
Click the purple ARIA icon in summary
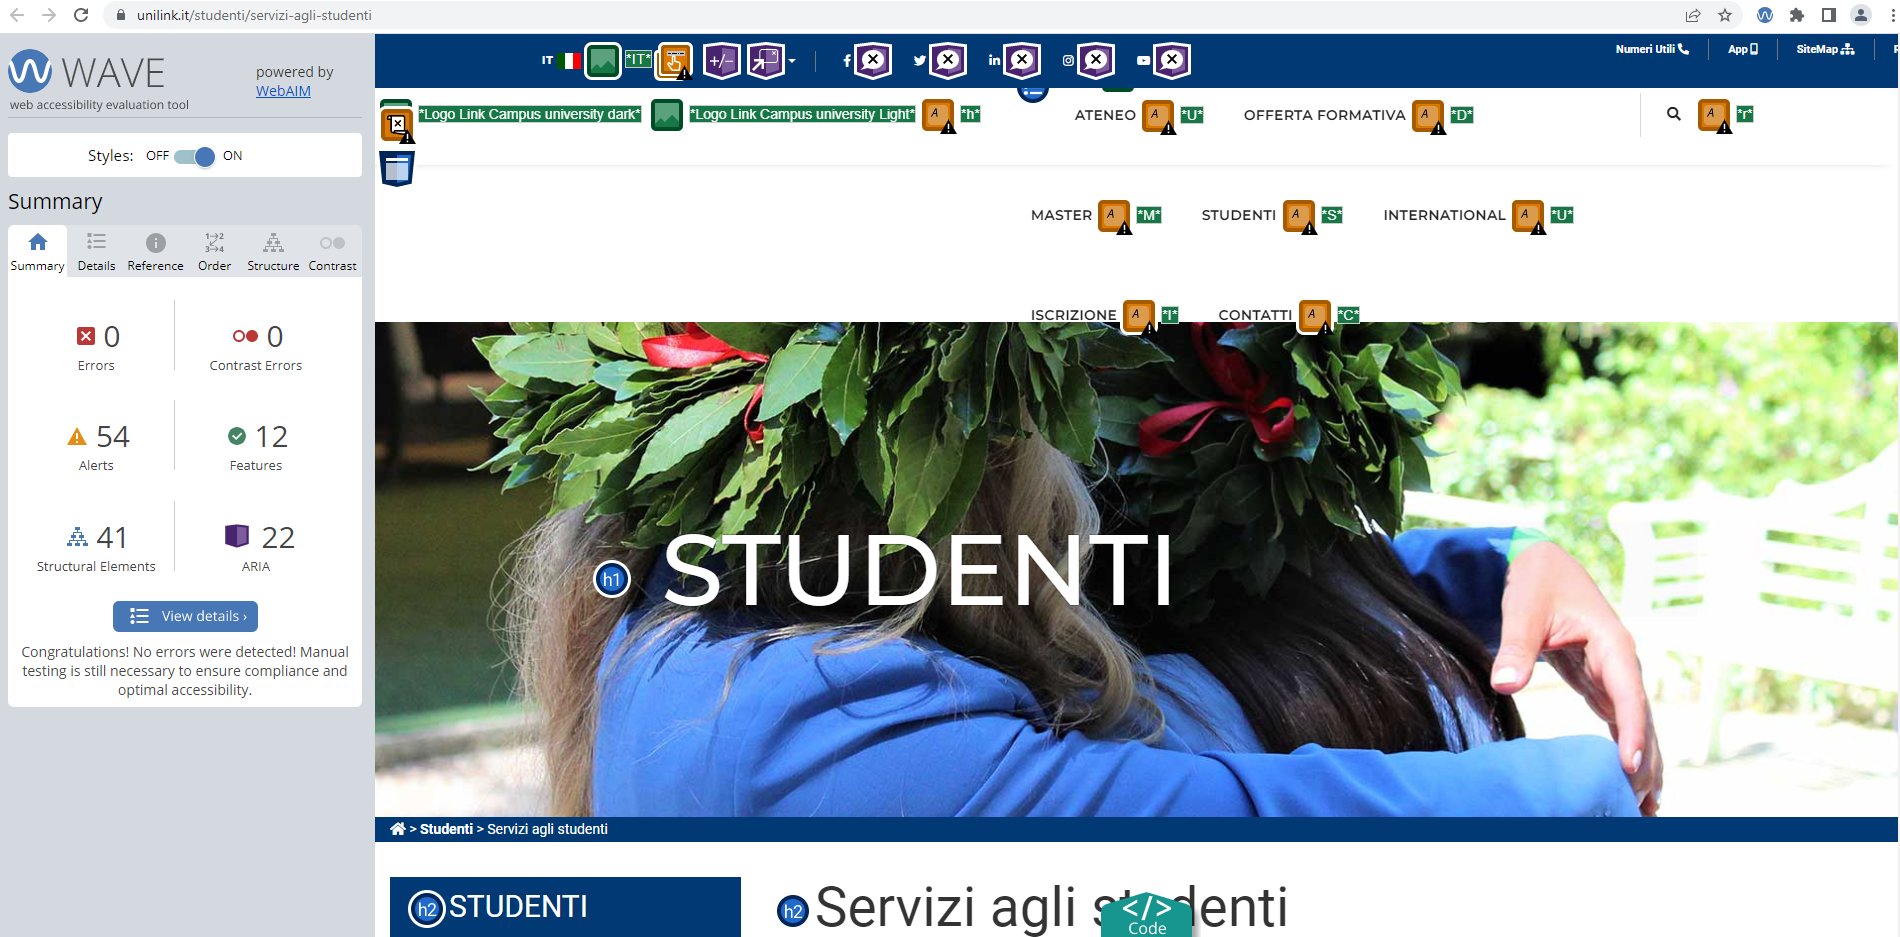point(237,536)
